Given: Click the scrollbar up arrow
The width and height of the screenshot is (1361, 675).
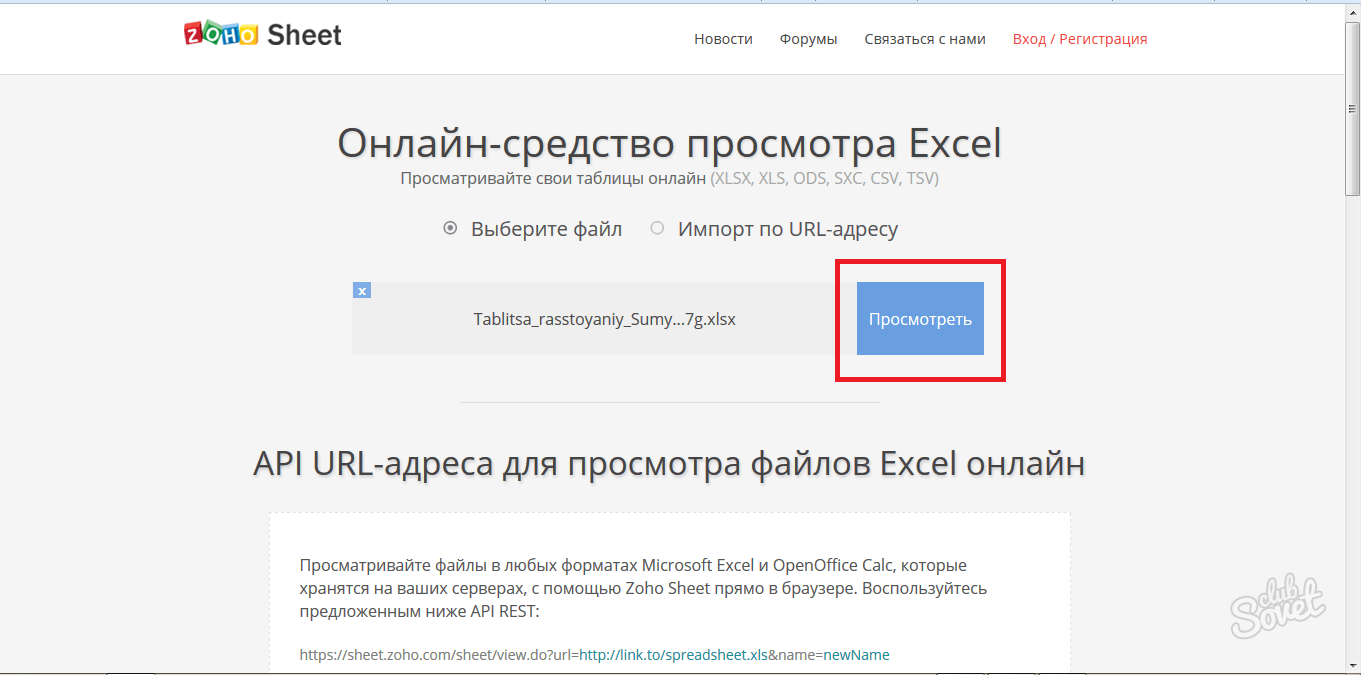Looking at the screenshot, I should (1352, 10).
